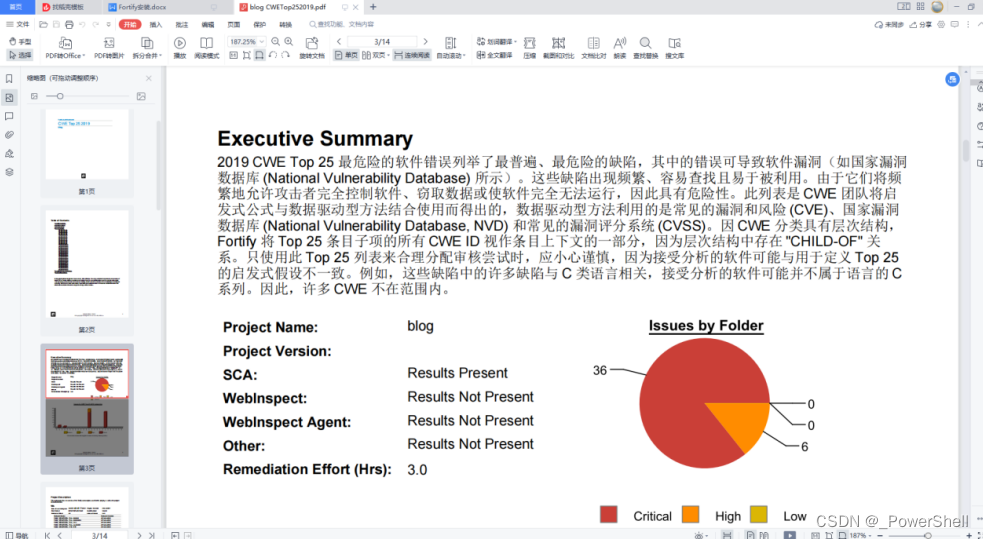Open the File (文件) menu
Image resolution: width=983 pixels, height=539 pixels.
pyautogui.click(x=18, y=24)
